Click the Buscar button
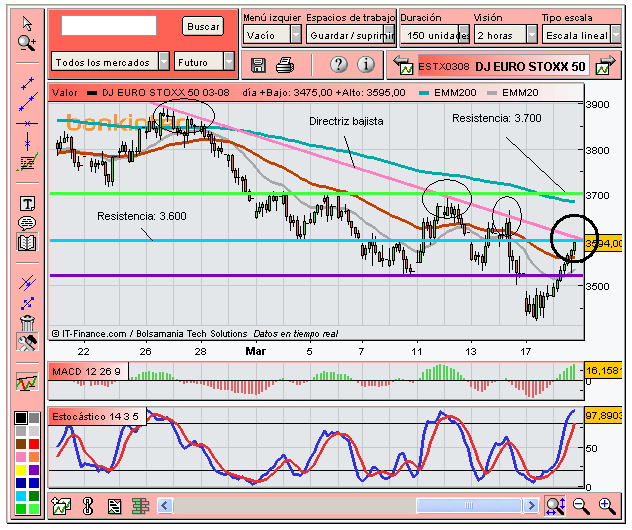This screenshot has width=632, height=530. tap(203, 27)
